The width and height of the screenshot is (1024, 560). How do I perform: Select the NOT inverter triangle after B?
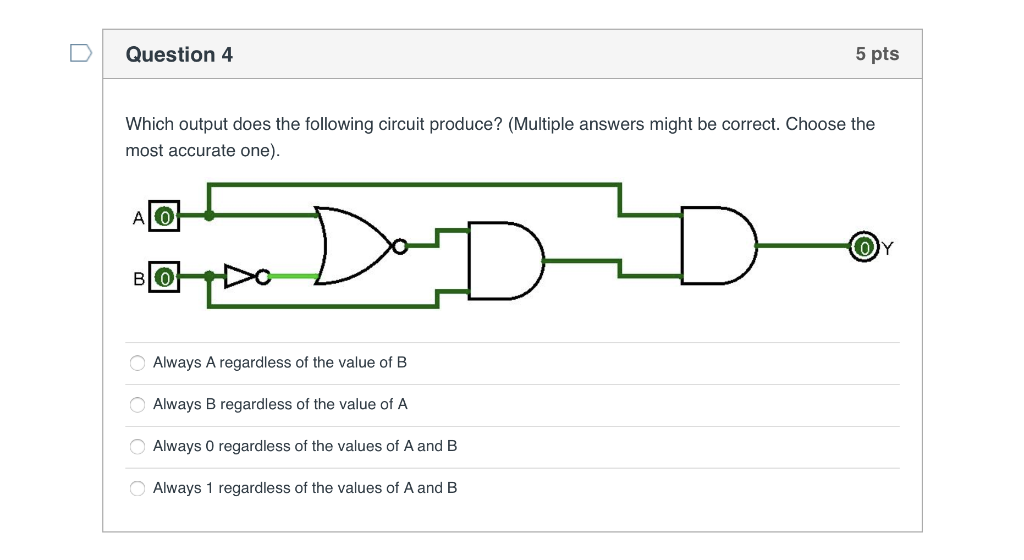tap(238, 277)
